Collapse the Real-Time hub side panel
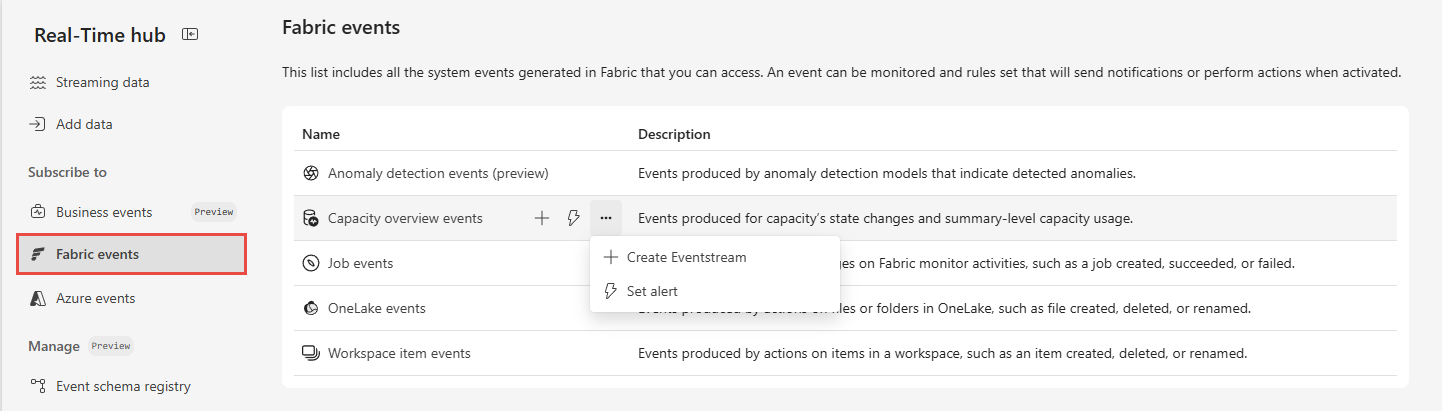The height and width of the screenshot is (411, 1442). coord(190,34)
